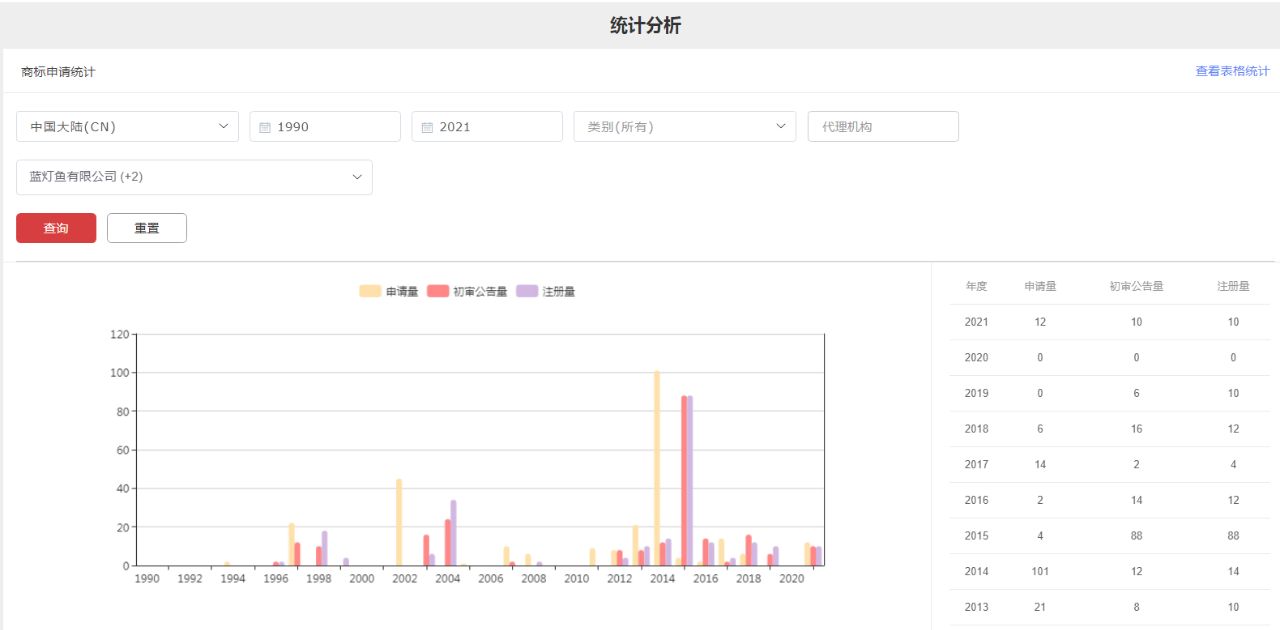1280x630 pixels.
Task: Click the 统计分析 page heading
Action: tap(645, 26)
